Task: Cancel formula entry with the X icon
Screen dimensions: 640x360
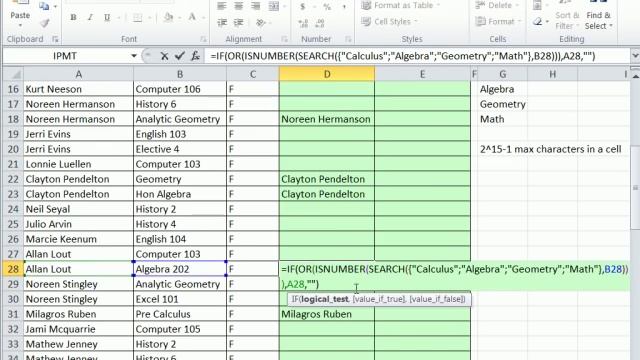Action: 164,56
